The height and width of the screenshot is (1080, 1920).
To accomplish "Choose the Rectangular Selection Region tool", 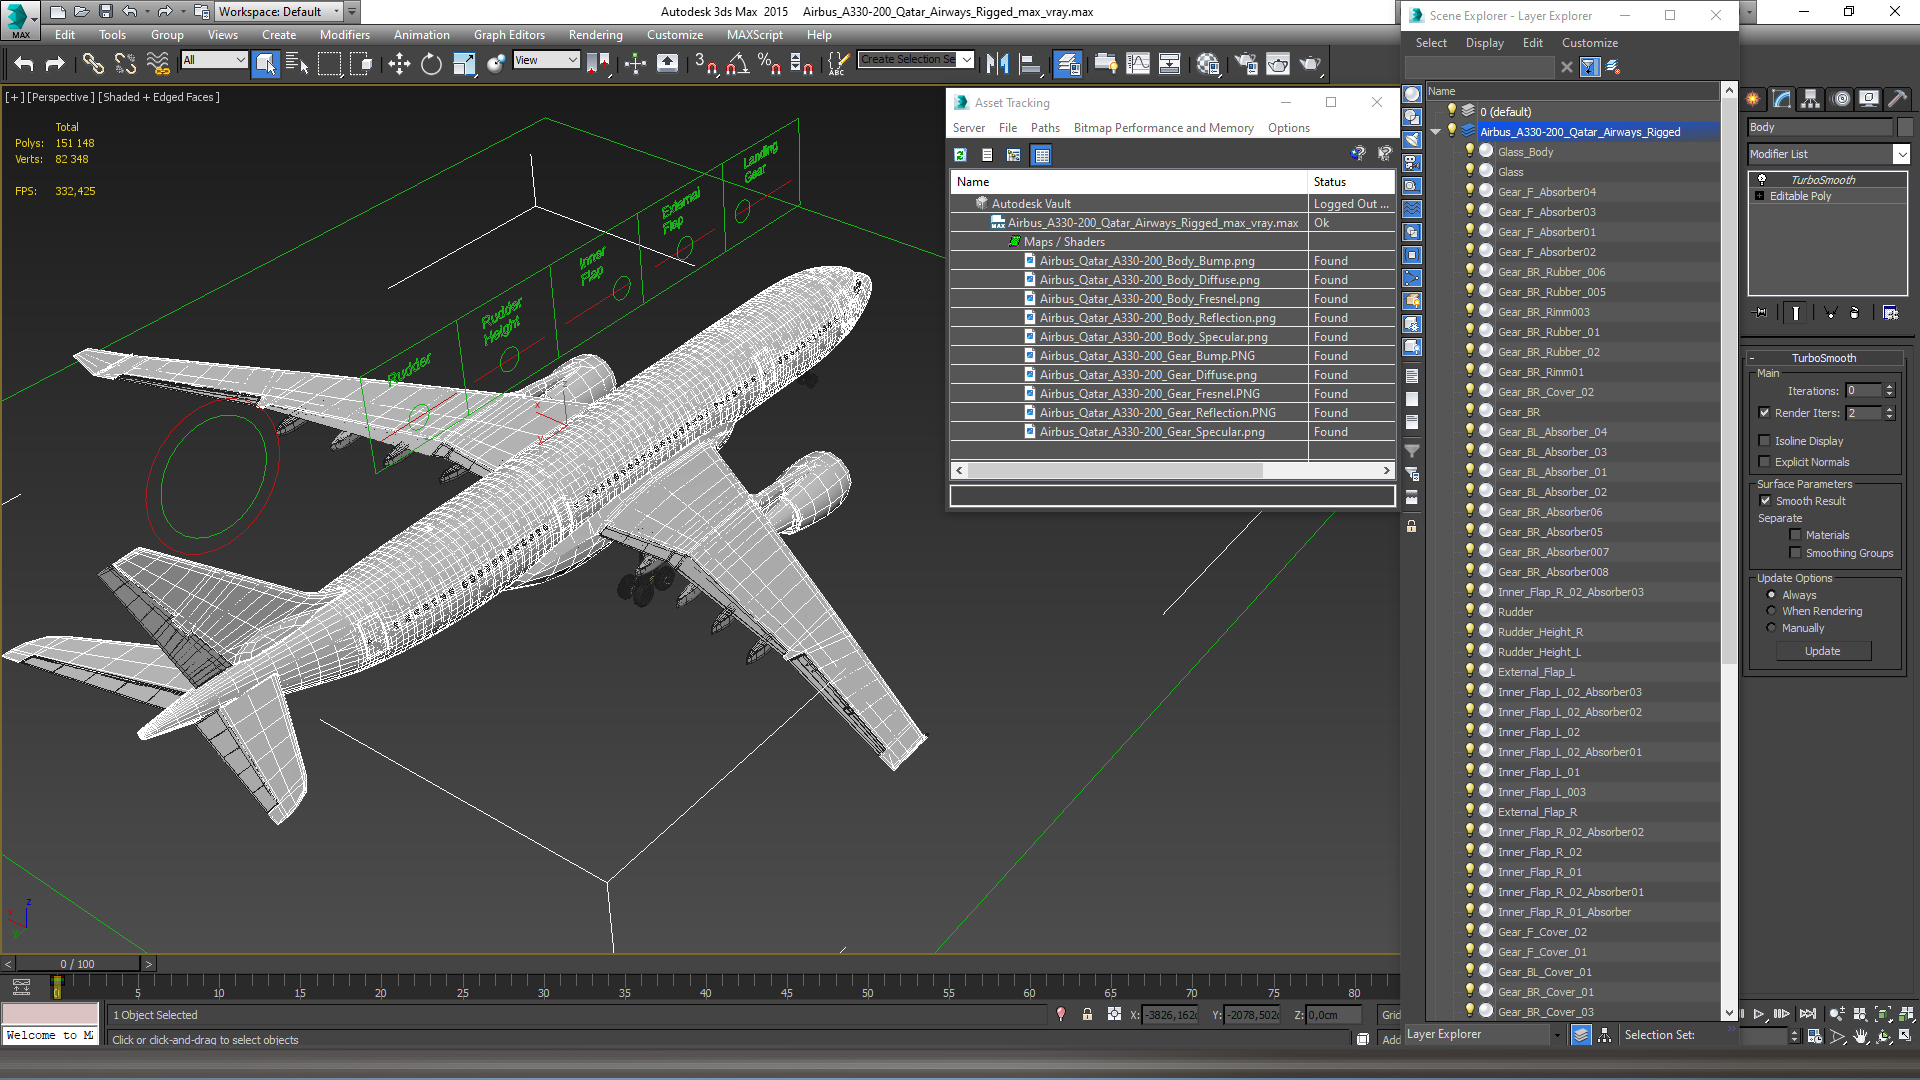I will point(329,64).
